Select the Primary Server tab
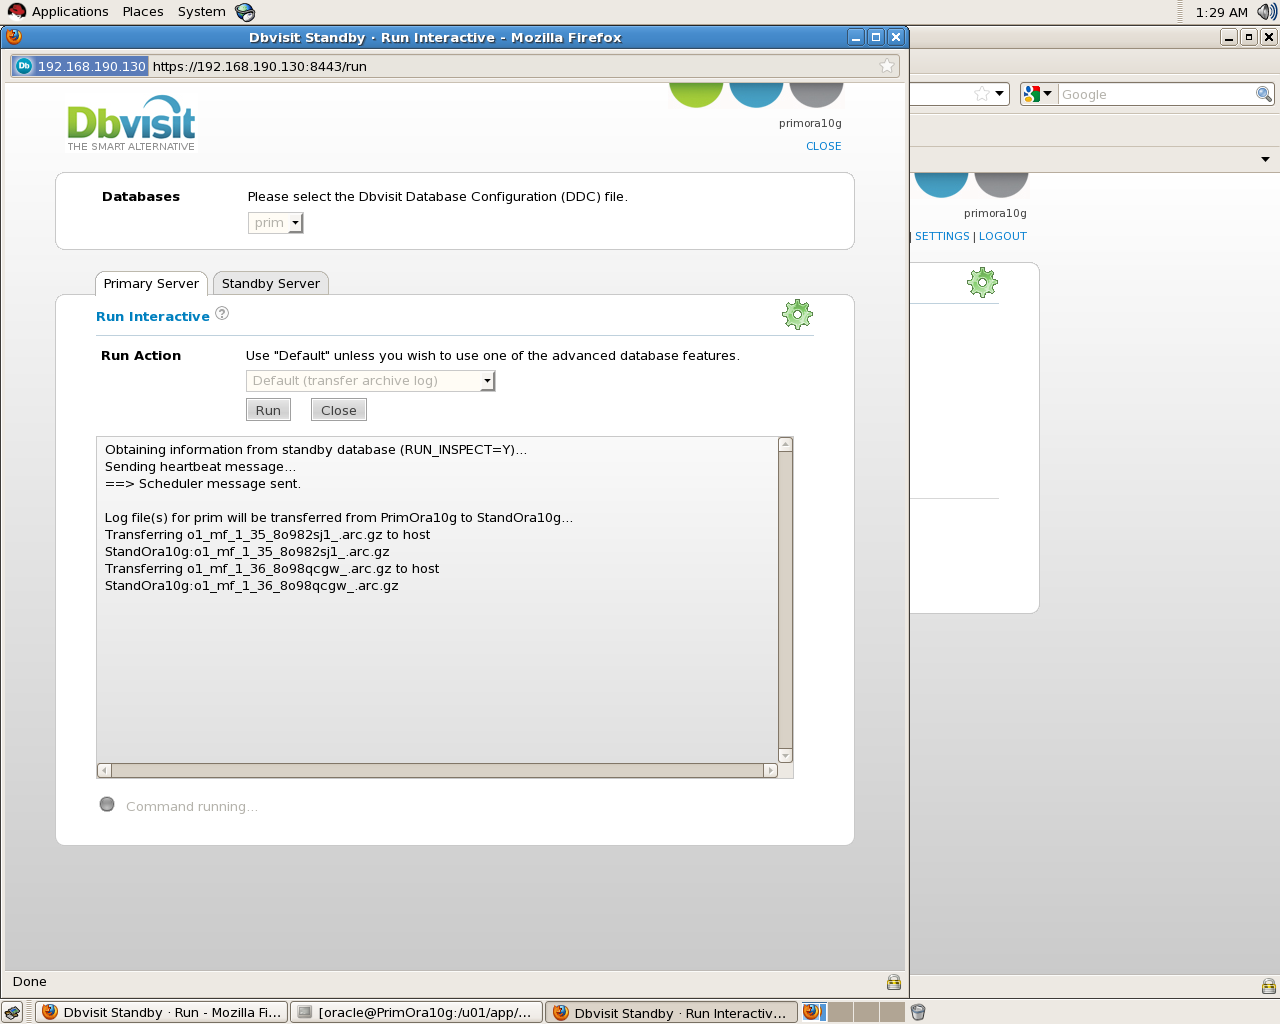This screenshot has height=1024, width=1280. coord(151,284)
